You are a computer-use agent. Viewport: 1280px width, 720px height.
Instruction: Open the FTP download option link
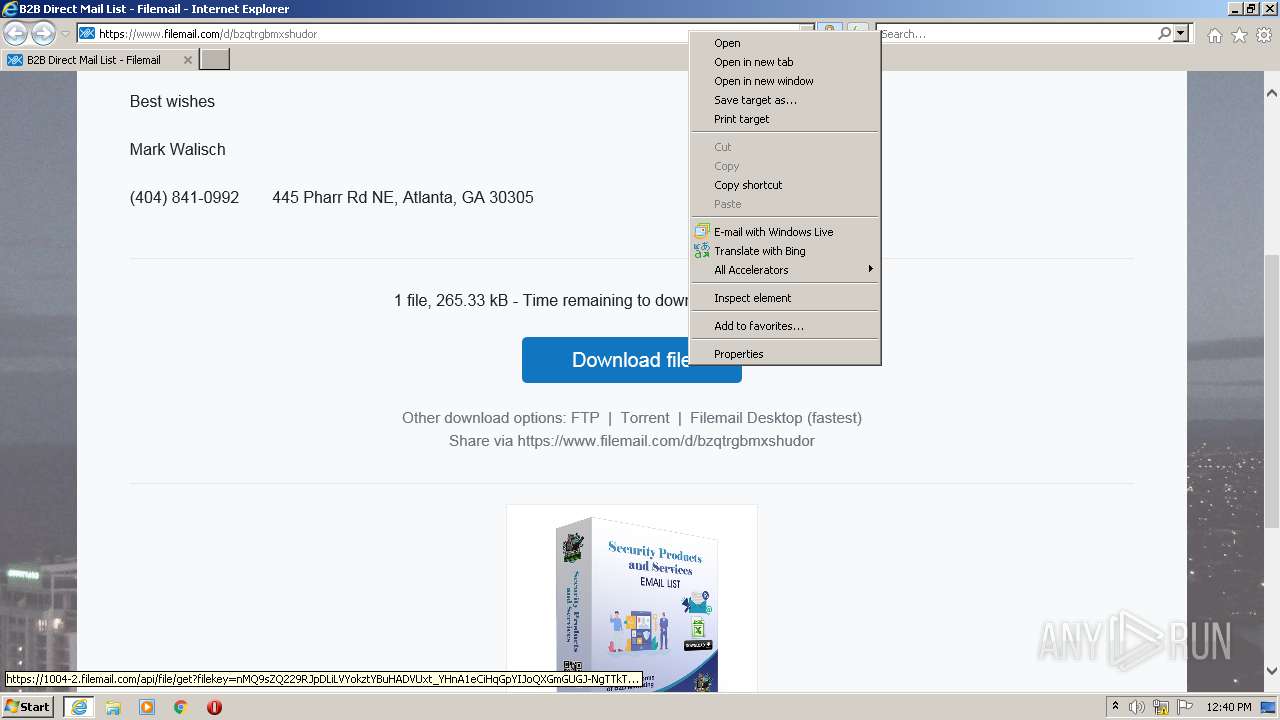[585, 418]
